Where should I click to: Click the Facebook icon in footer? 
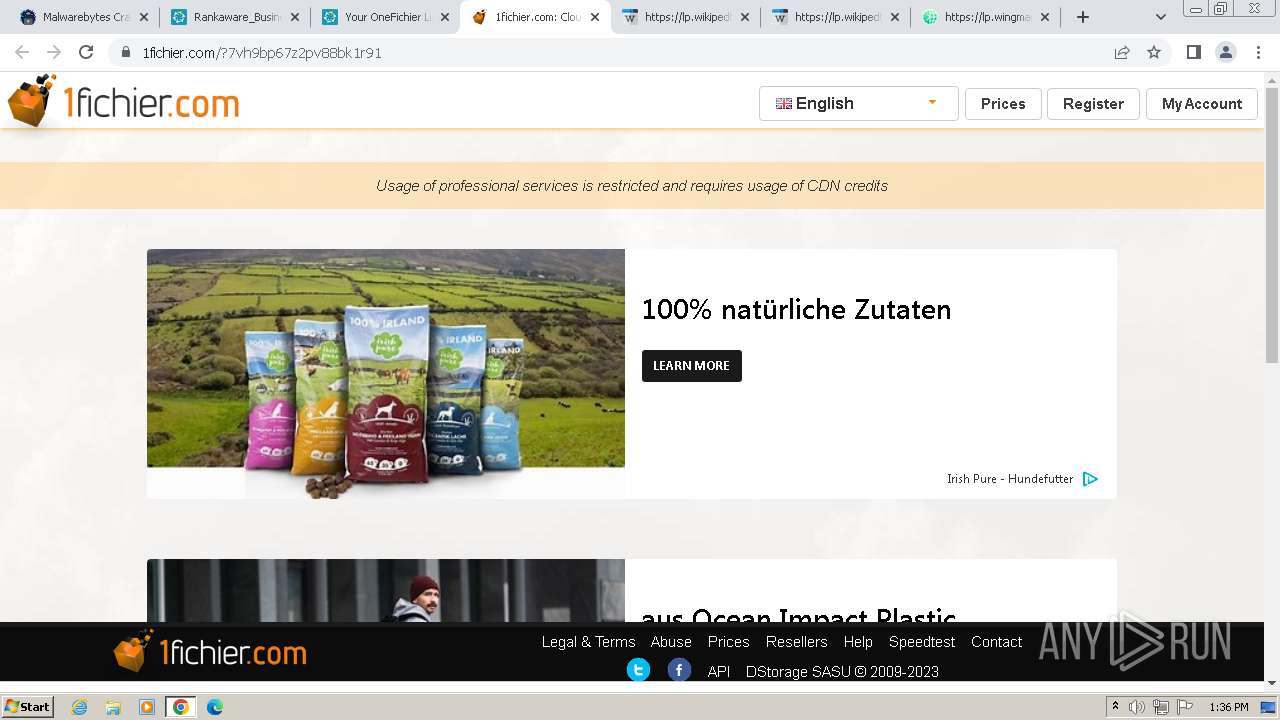coord(679,670)
